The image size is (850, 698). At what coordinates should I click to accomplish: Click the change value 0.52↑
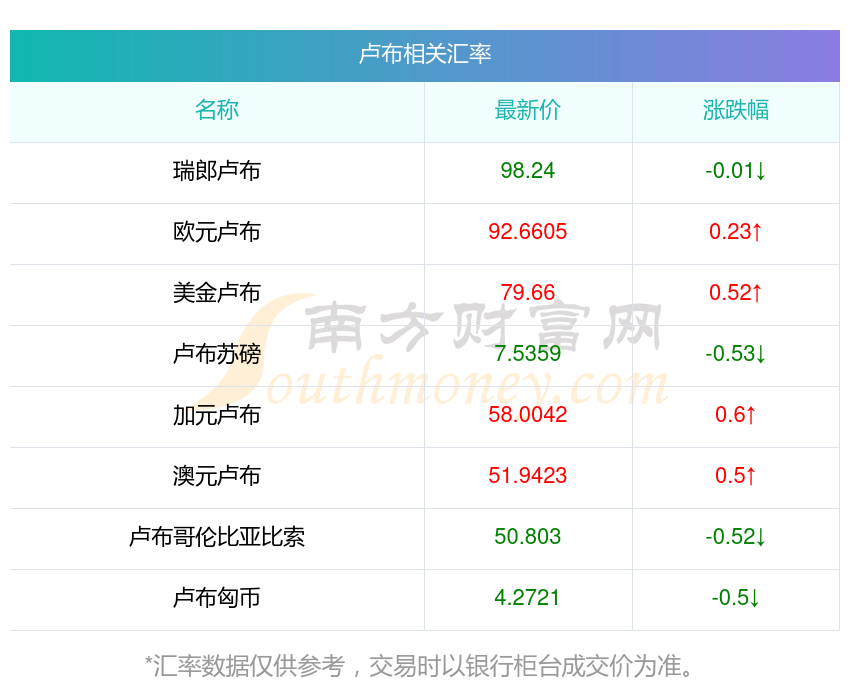tap(736, 293)
